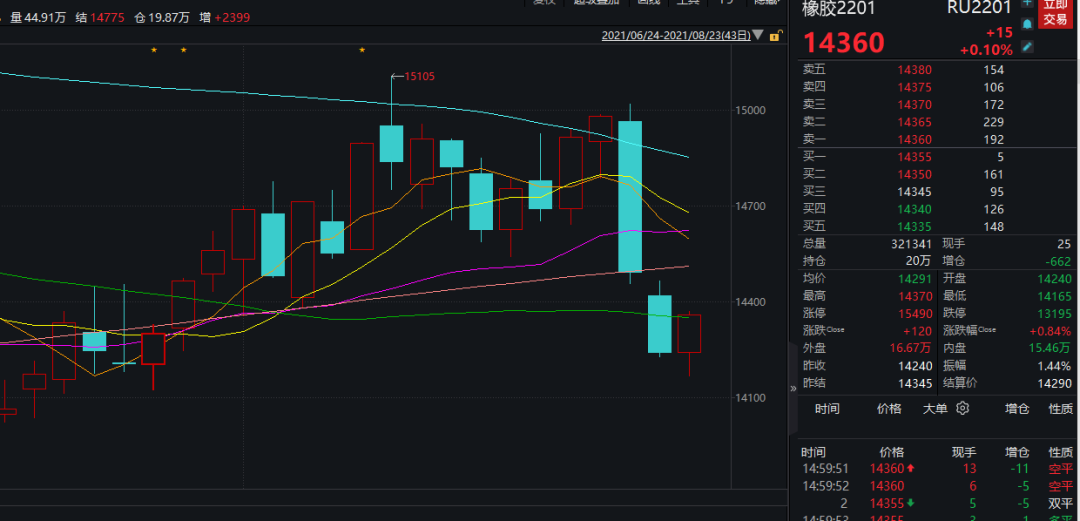Click the 大单 column header
The height and width of the screenshot is (521, 1080).
[935, 409]
